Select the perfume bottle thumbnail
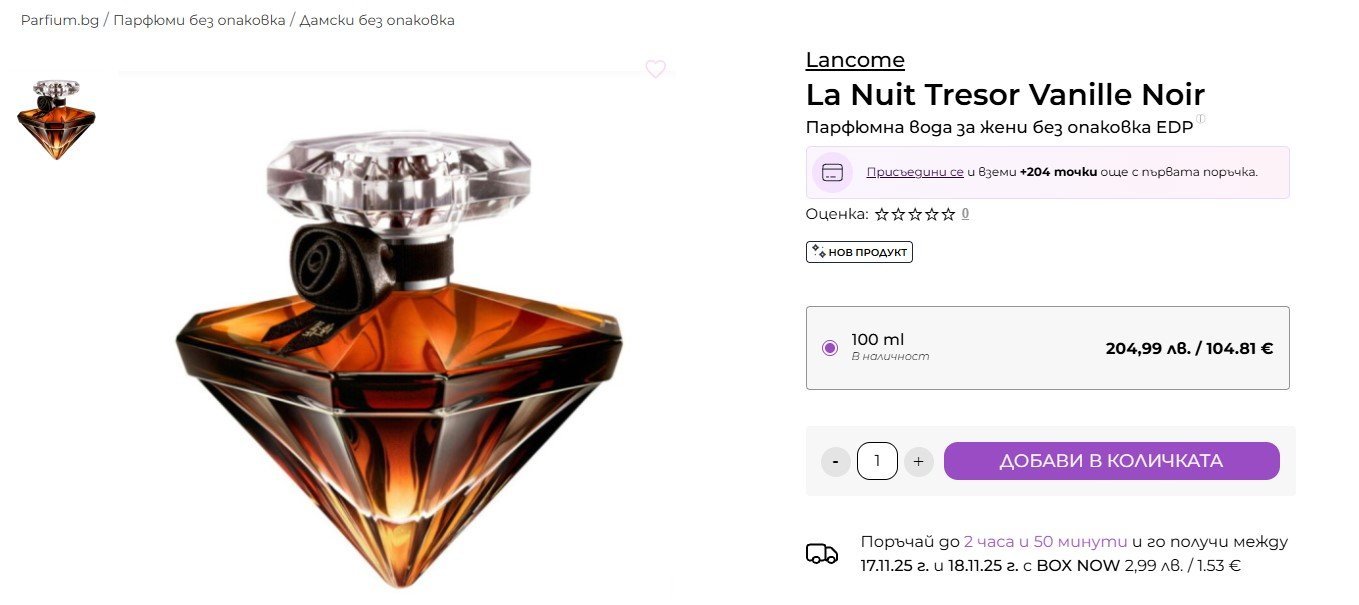 pos(56,120)
